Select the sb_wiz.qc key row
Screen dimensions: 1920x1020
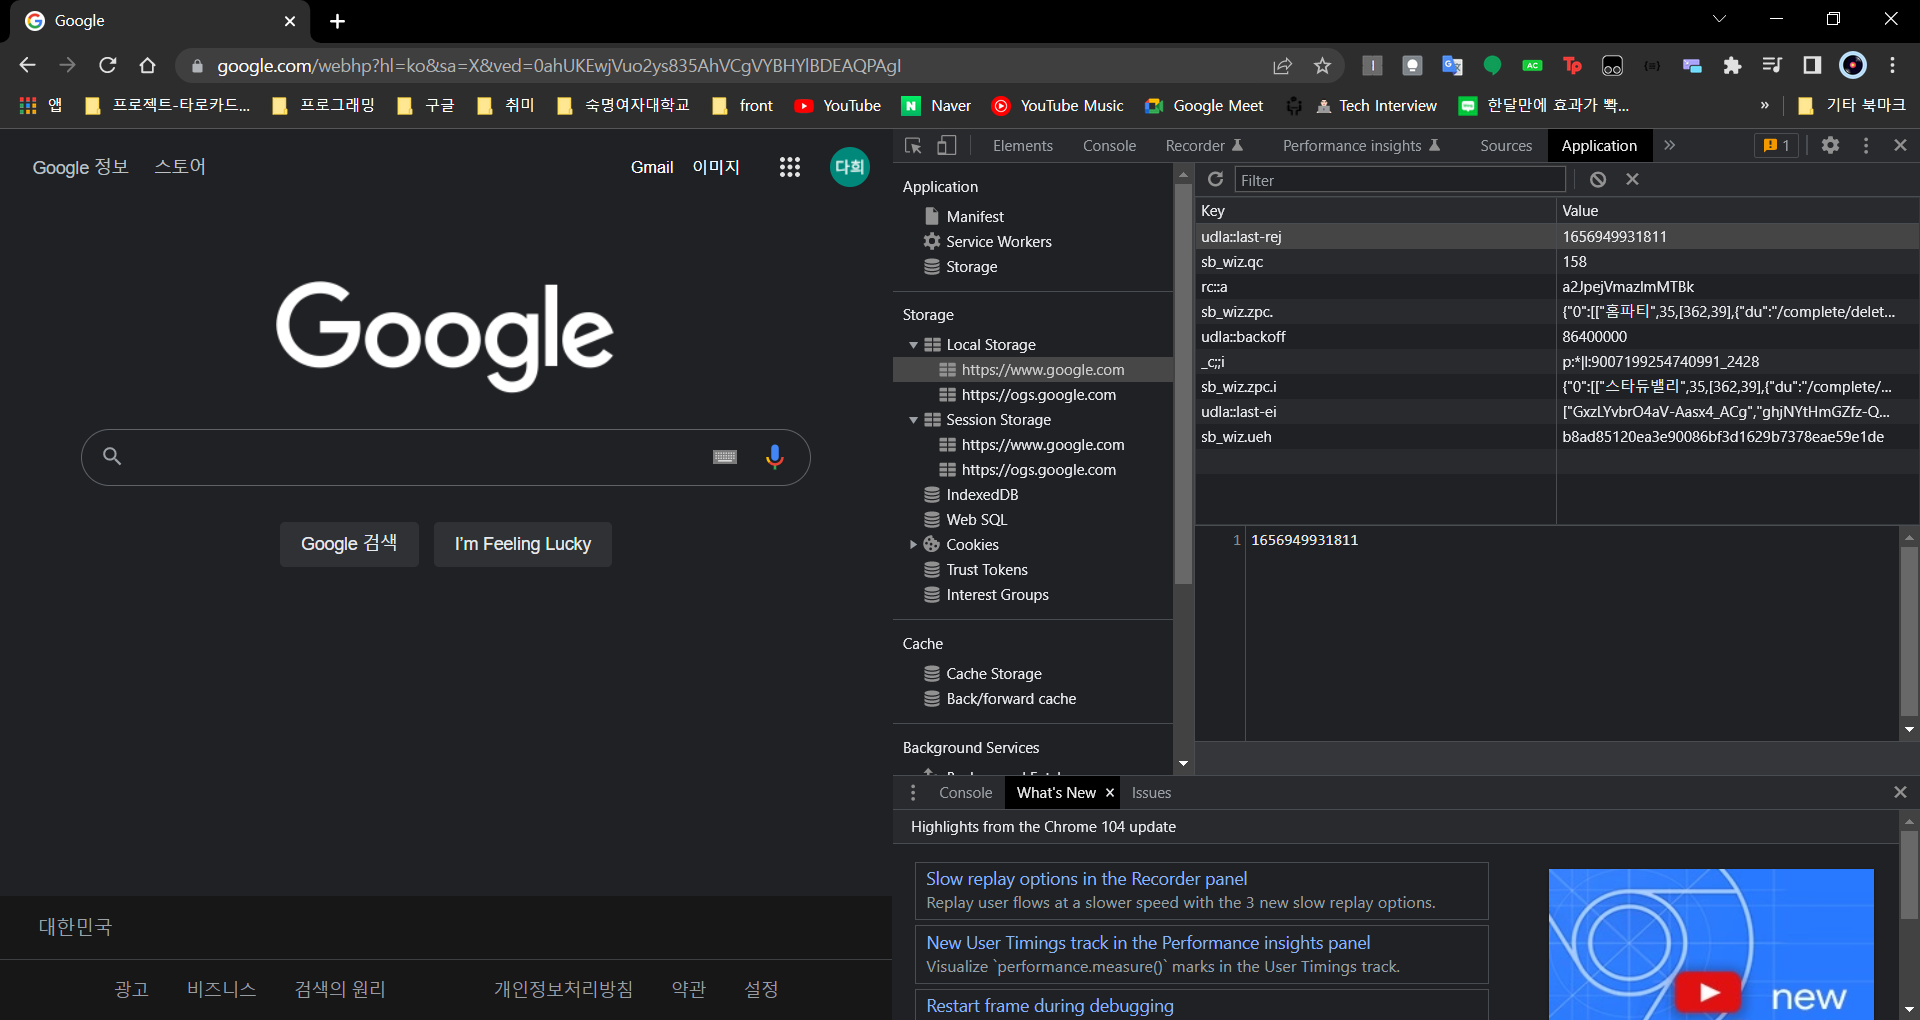(x=1557, y=262)
